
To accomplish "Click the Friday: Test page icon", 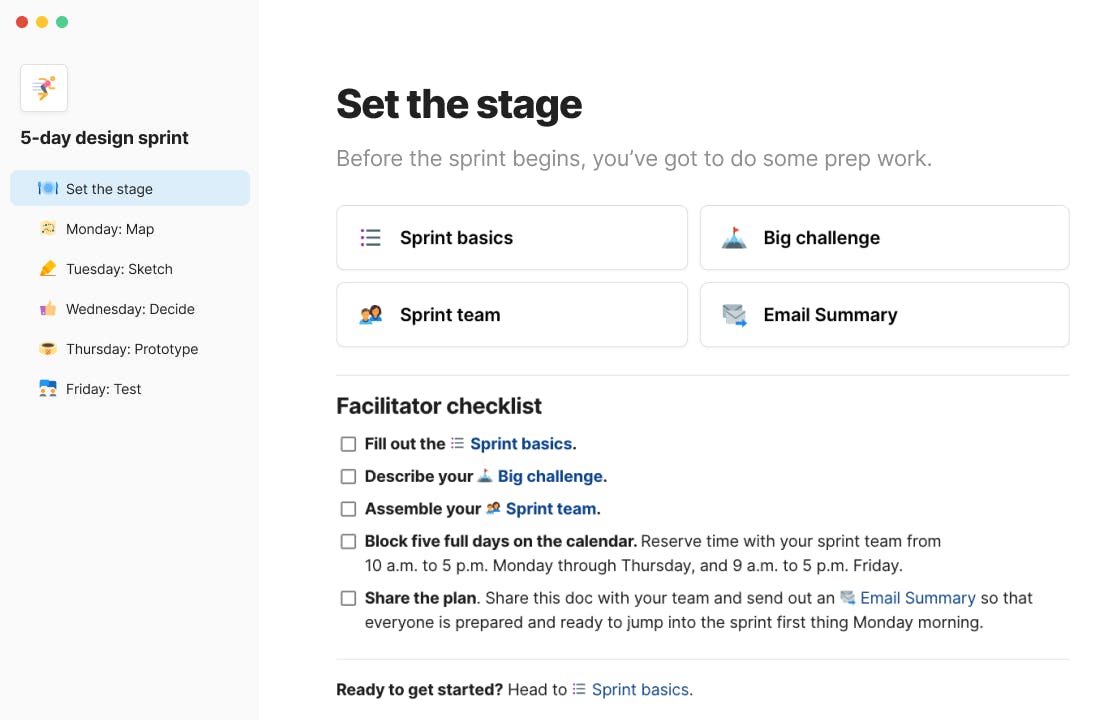I will tap(47, 389).
